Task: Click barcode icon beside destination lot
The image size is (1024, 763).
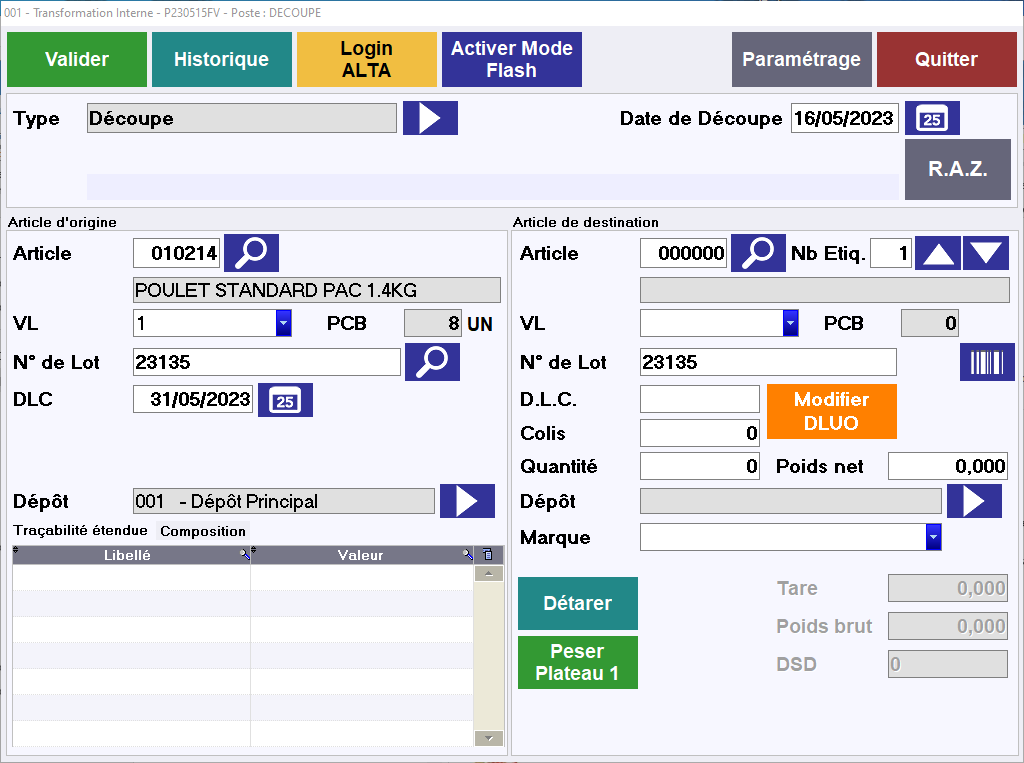Action: [x=987, y=362]
